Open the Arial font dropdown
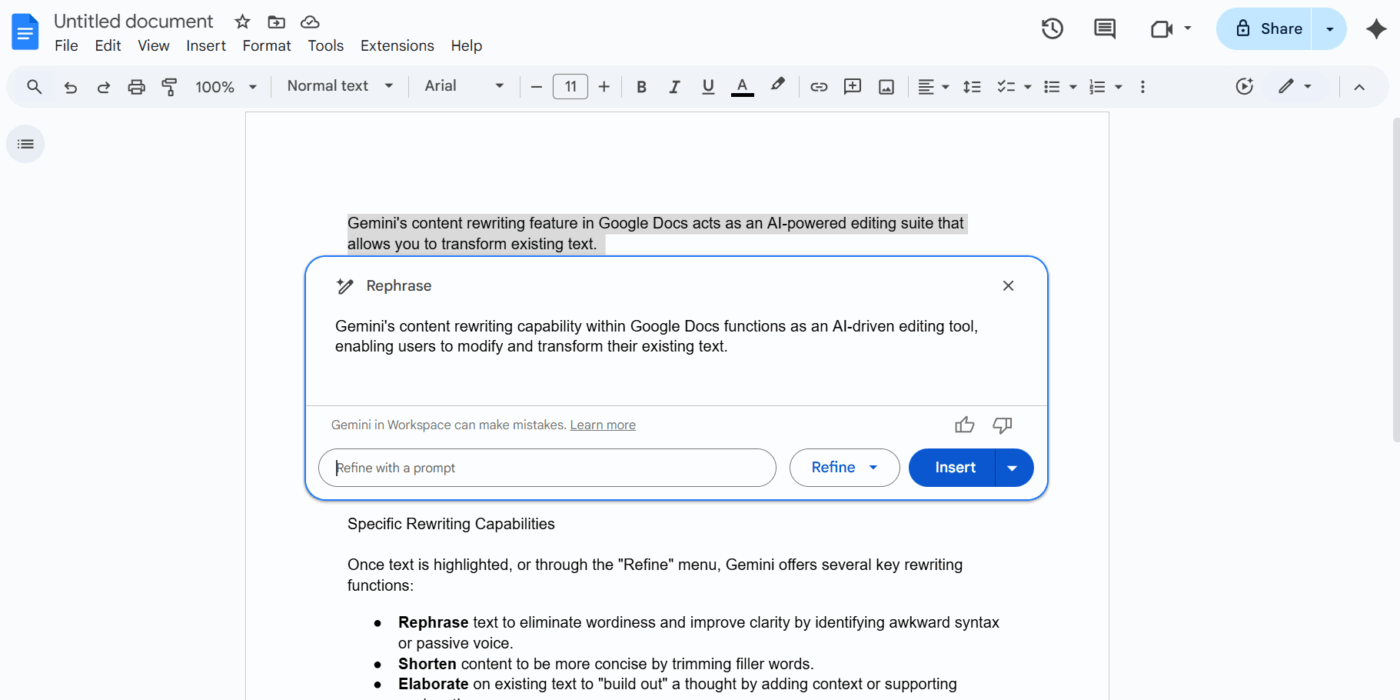 click(464, 86)
